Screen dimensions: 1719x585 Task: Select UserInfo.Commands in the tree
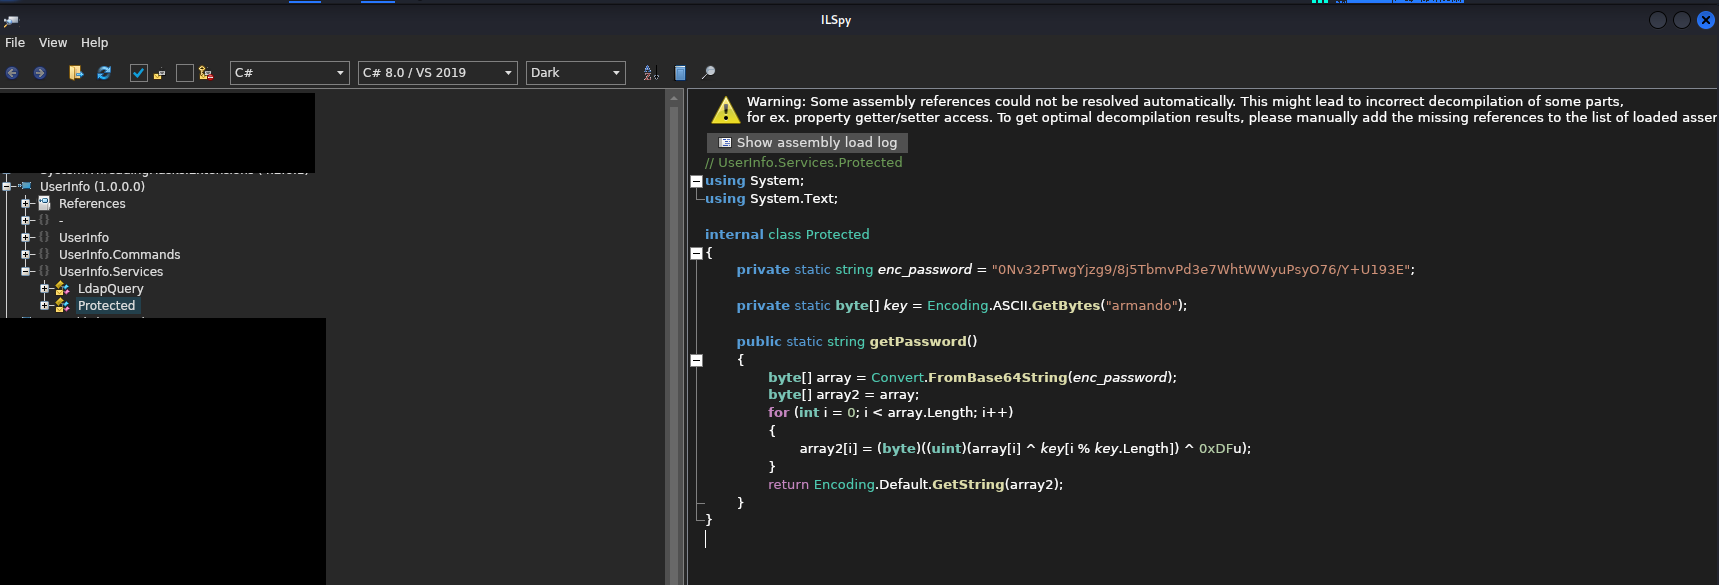(x=120, y=255)
